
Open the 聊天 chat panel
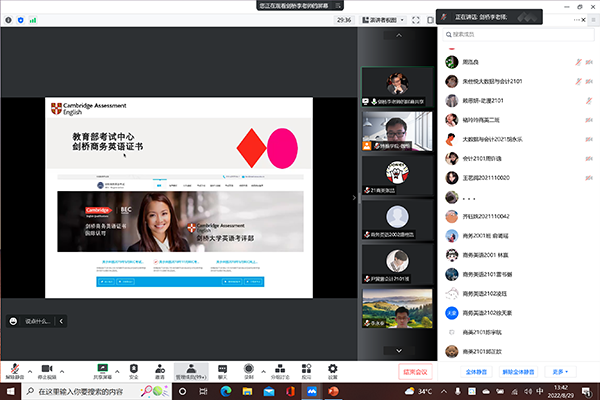pos(222,367)
